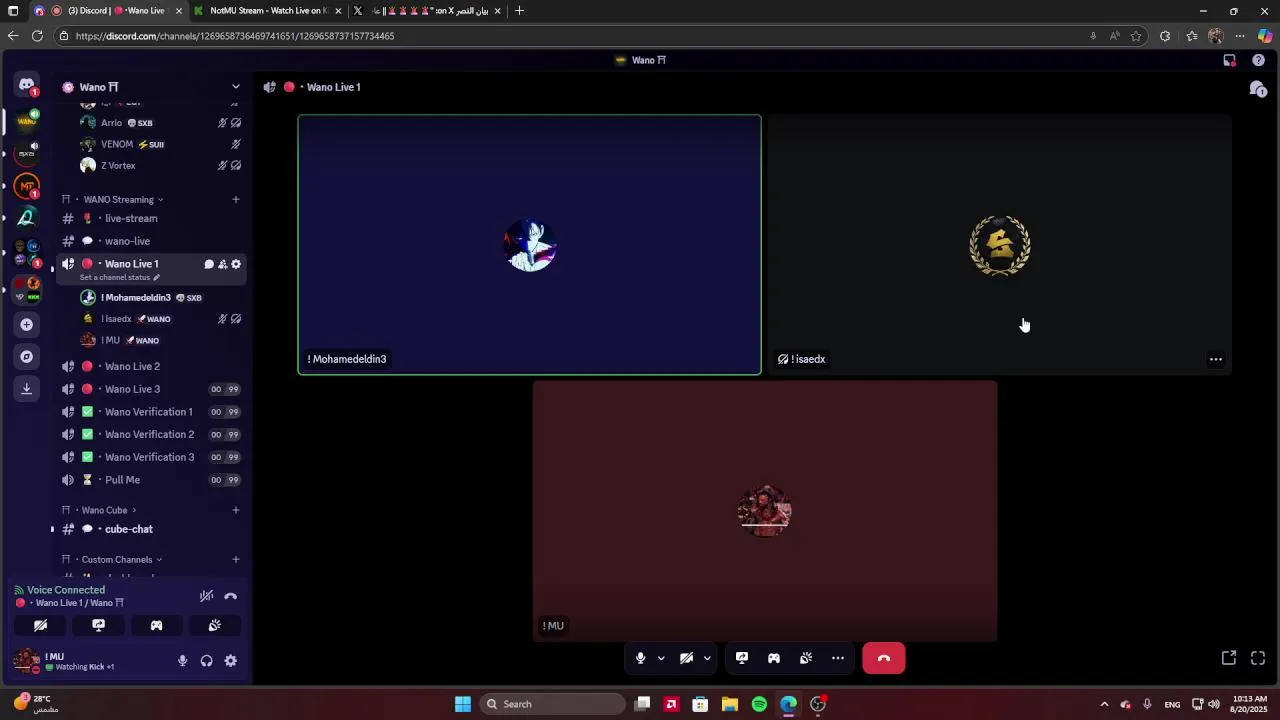This screenshot has height=720, width=1280.
Task: Start an activity from call control bar
Action: [x=774, y=658]
